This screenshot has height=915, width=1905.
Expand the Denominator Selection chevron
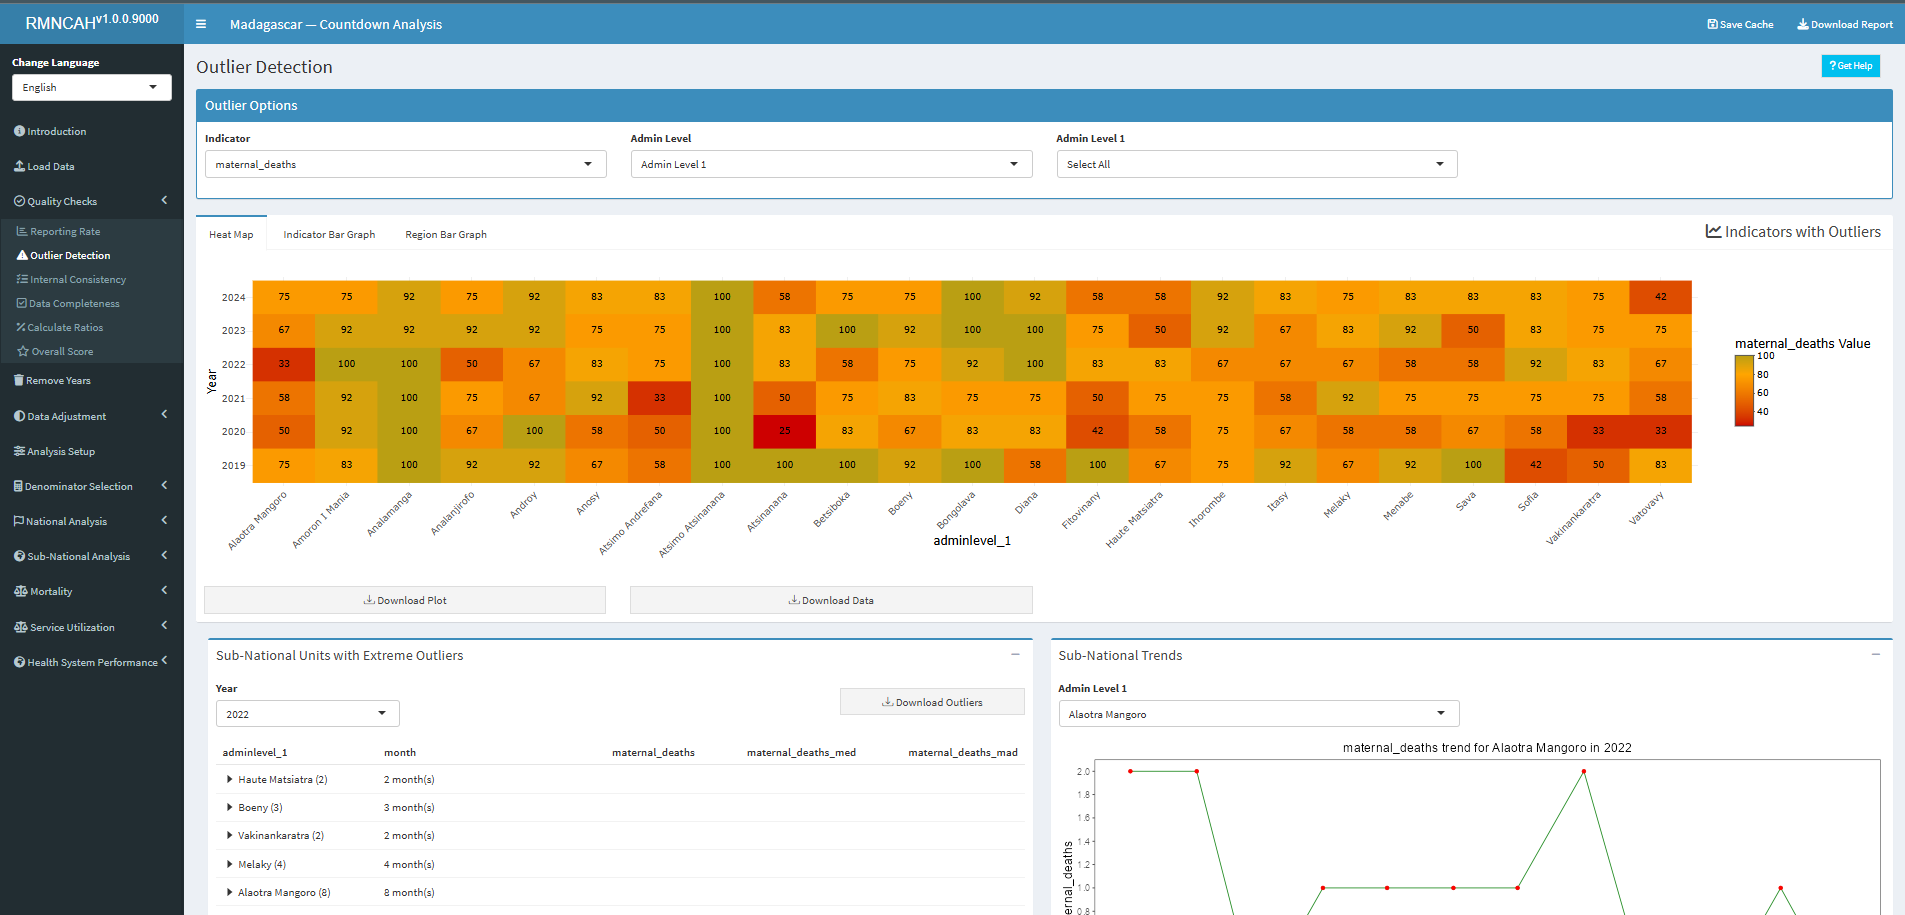coord(164,485)
